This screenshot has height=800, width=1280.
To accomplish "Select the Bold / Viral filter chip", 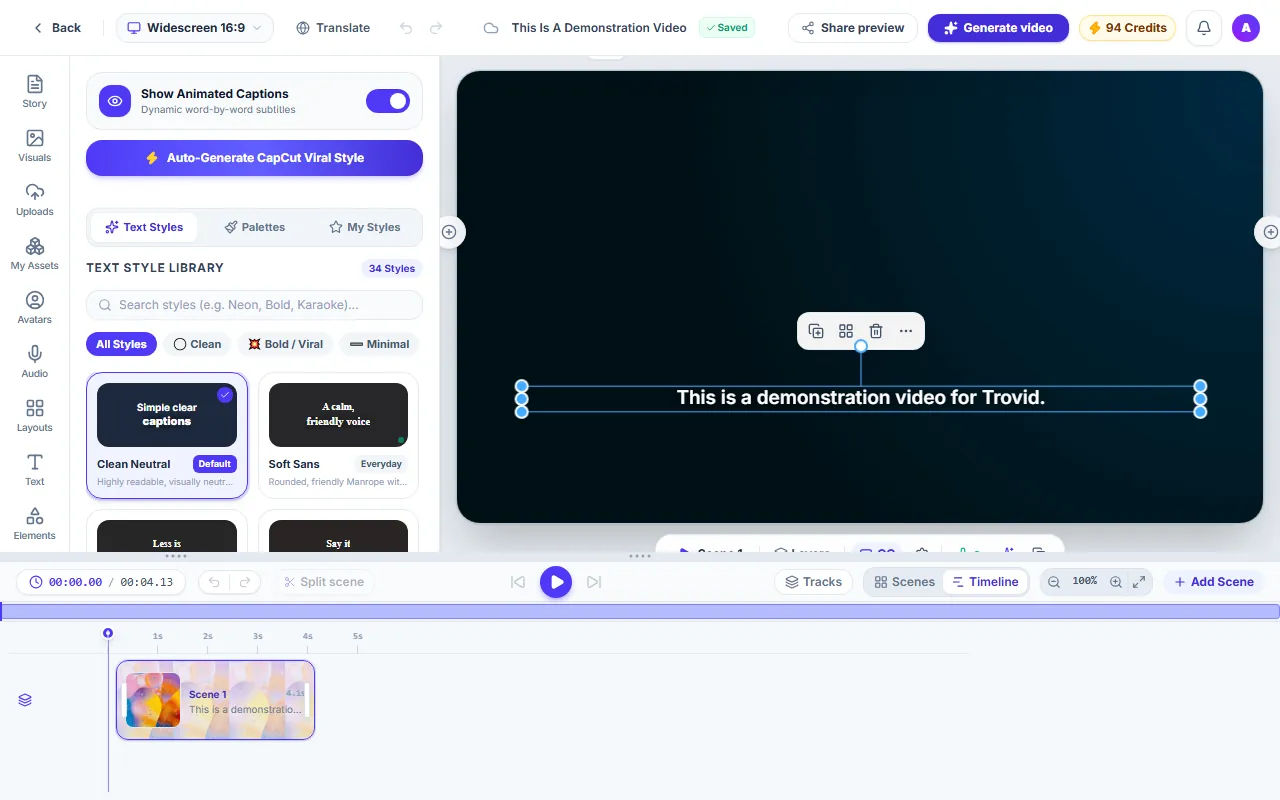I will 286,344.
